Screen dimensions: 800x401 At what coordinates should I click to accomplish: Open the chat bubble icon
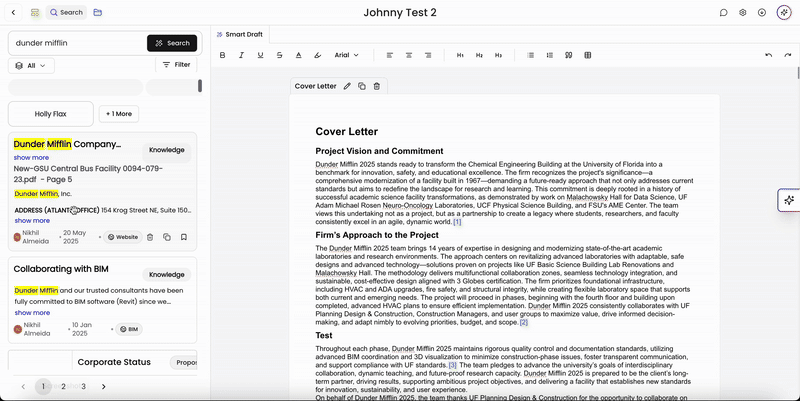723,13
